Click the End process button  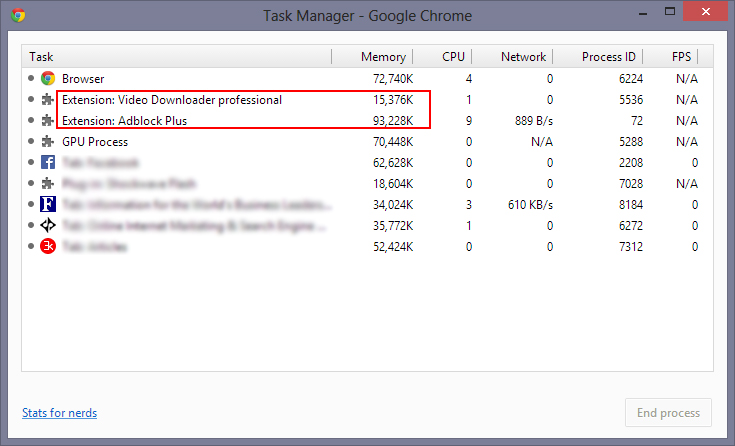(668, 413)
